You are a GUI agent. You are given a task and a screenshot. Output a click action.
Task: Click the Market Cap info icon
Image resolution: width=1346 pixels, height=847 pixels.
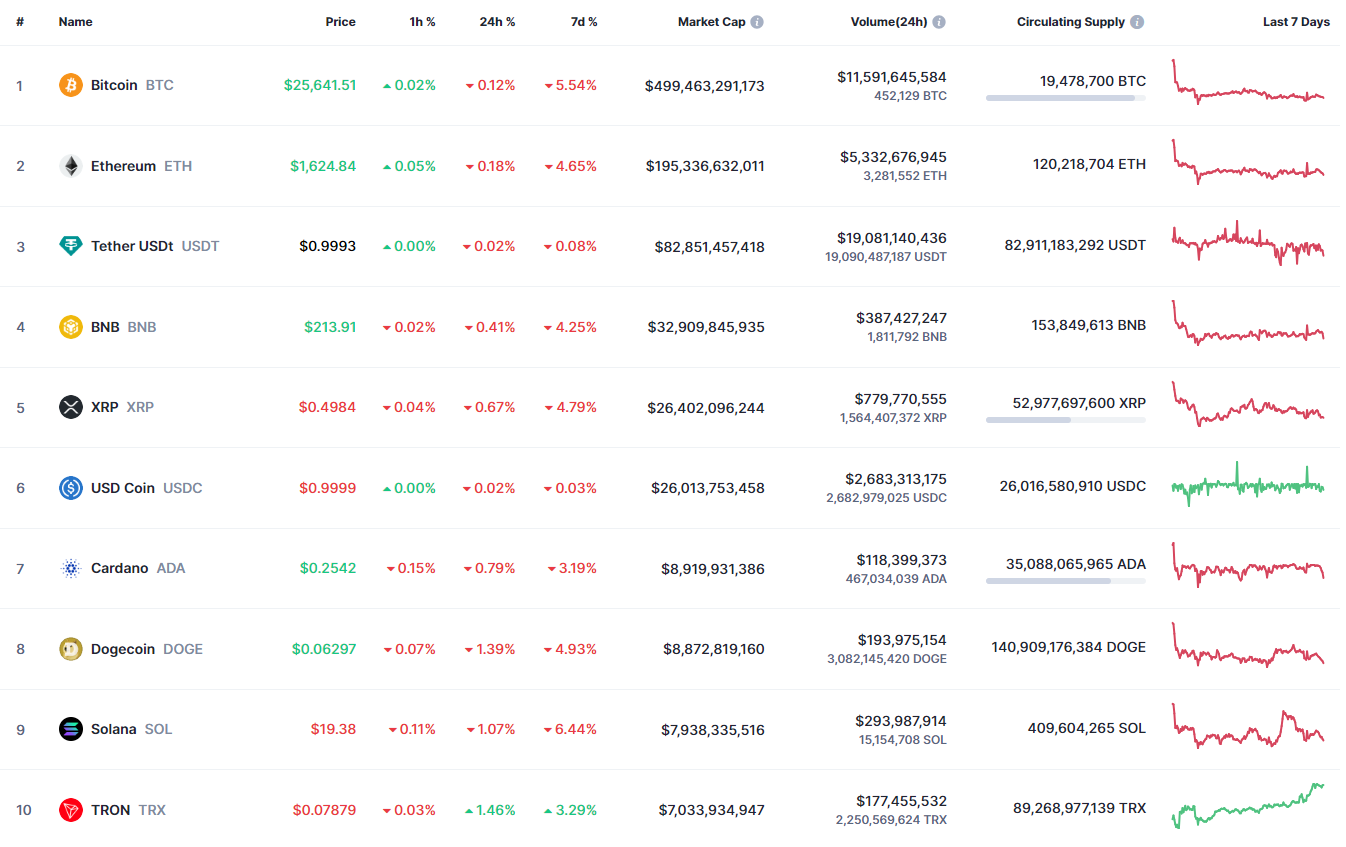tap(757, 22)
